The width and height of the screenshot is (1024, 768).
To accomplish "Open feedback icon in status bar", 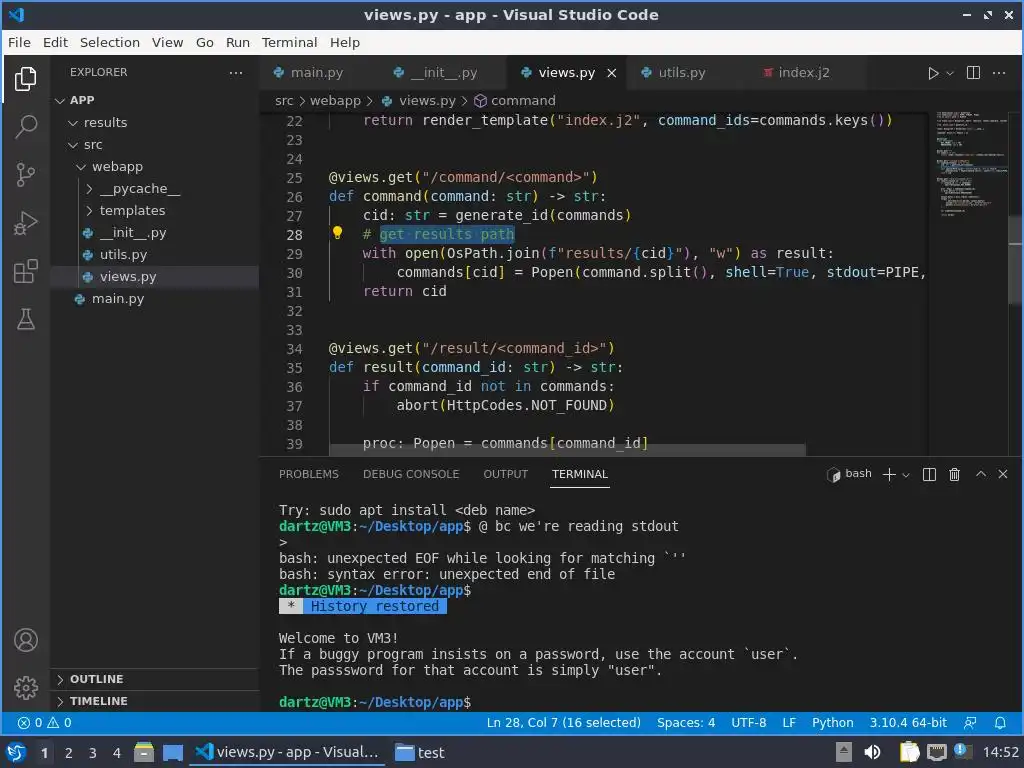I will [x=970, y=723].
